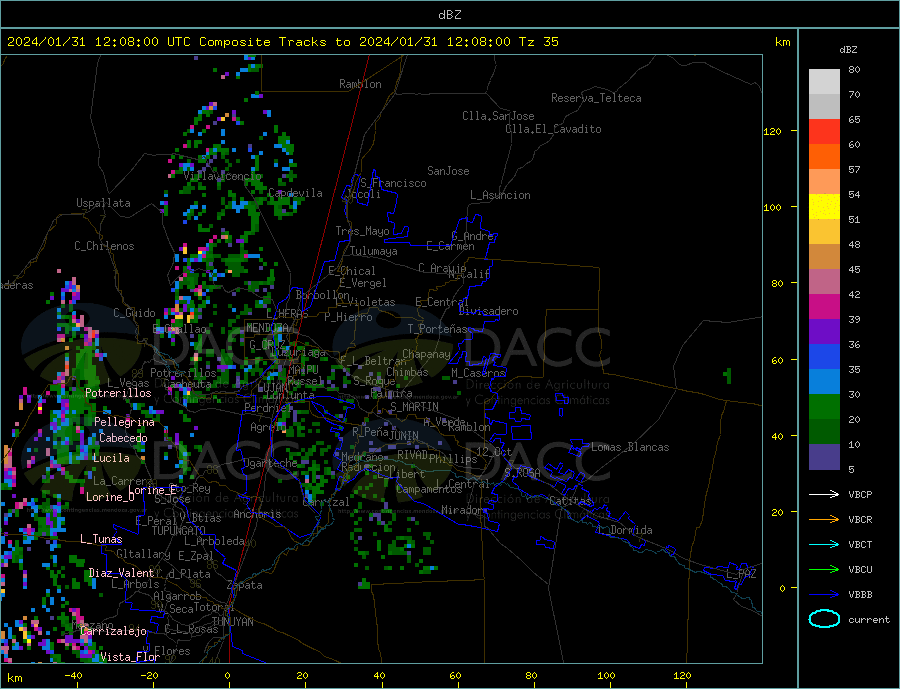Viewport: 900px width, 689px height.
Task: Click the 'Mirador' place label
Action: pos(464,510)
